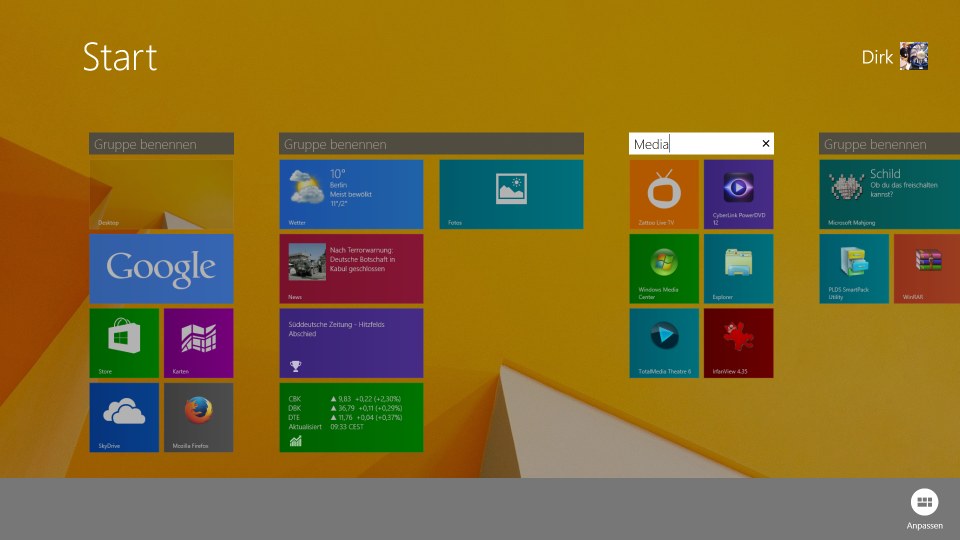Name the group above Microsoft Mahjong
The height and width of the screenshot is (540, 960).
(x=888, y=144)
